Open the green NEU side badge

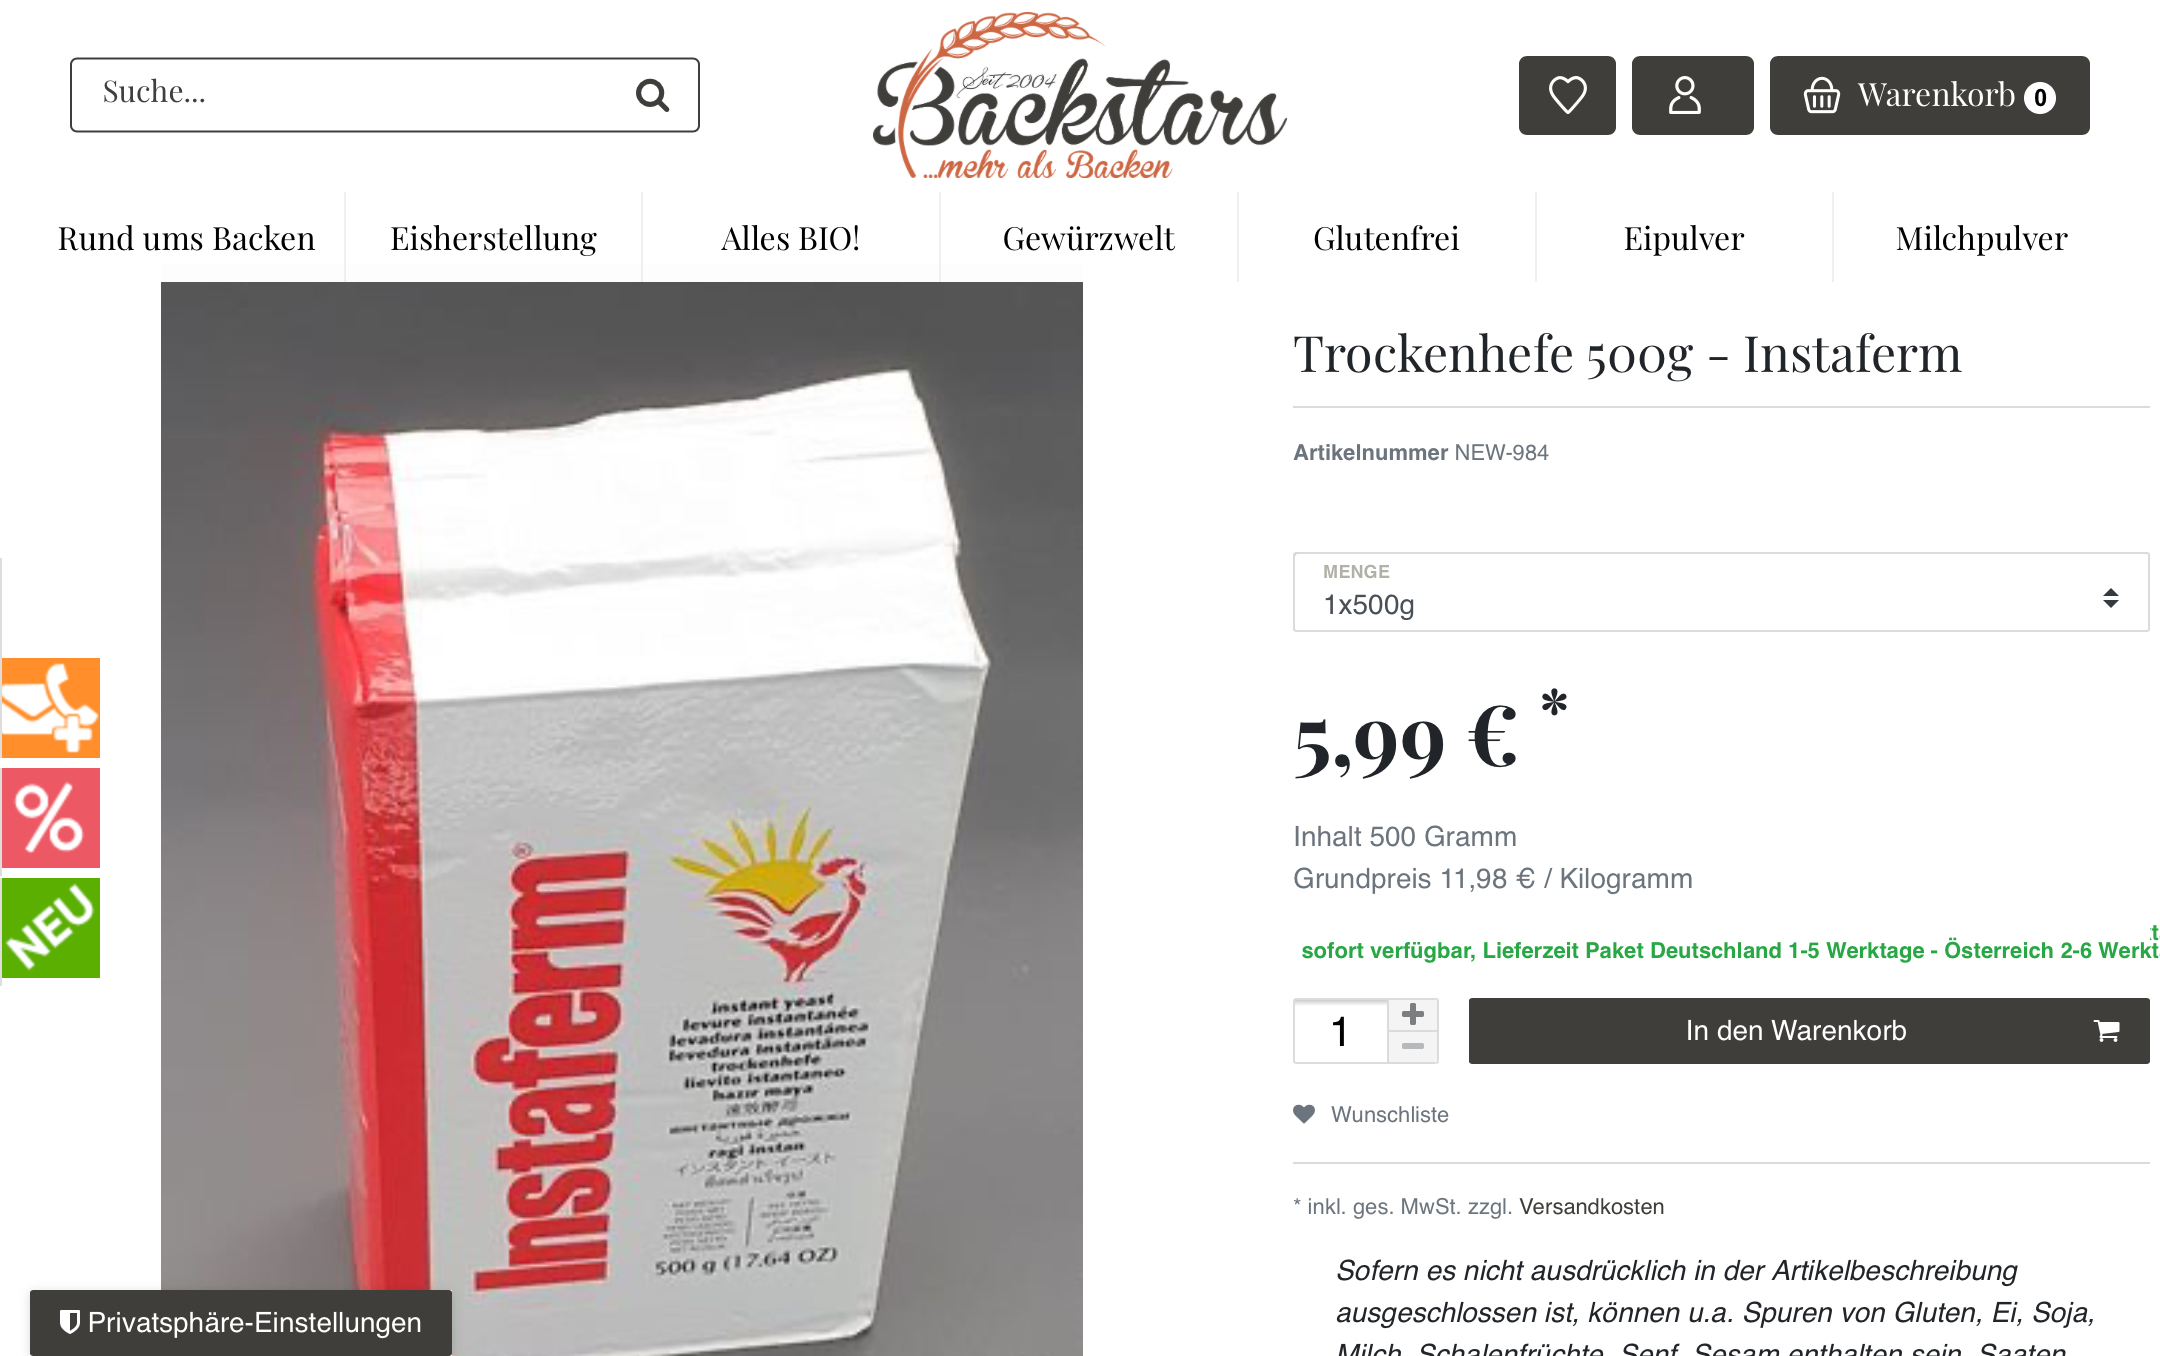click(x=51, y=927)
